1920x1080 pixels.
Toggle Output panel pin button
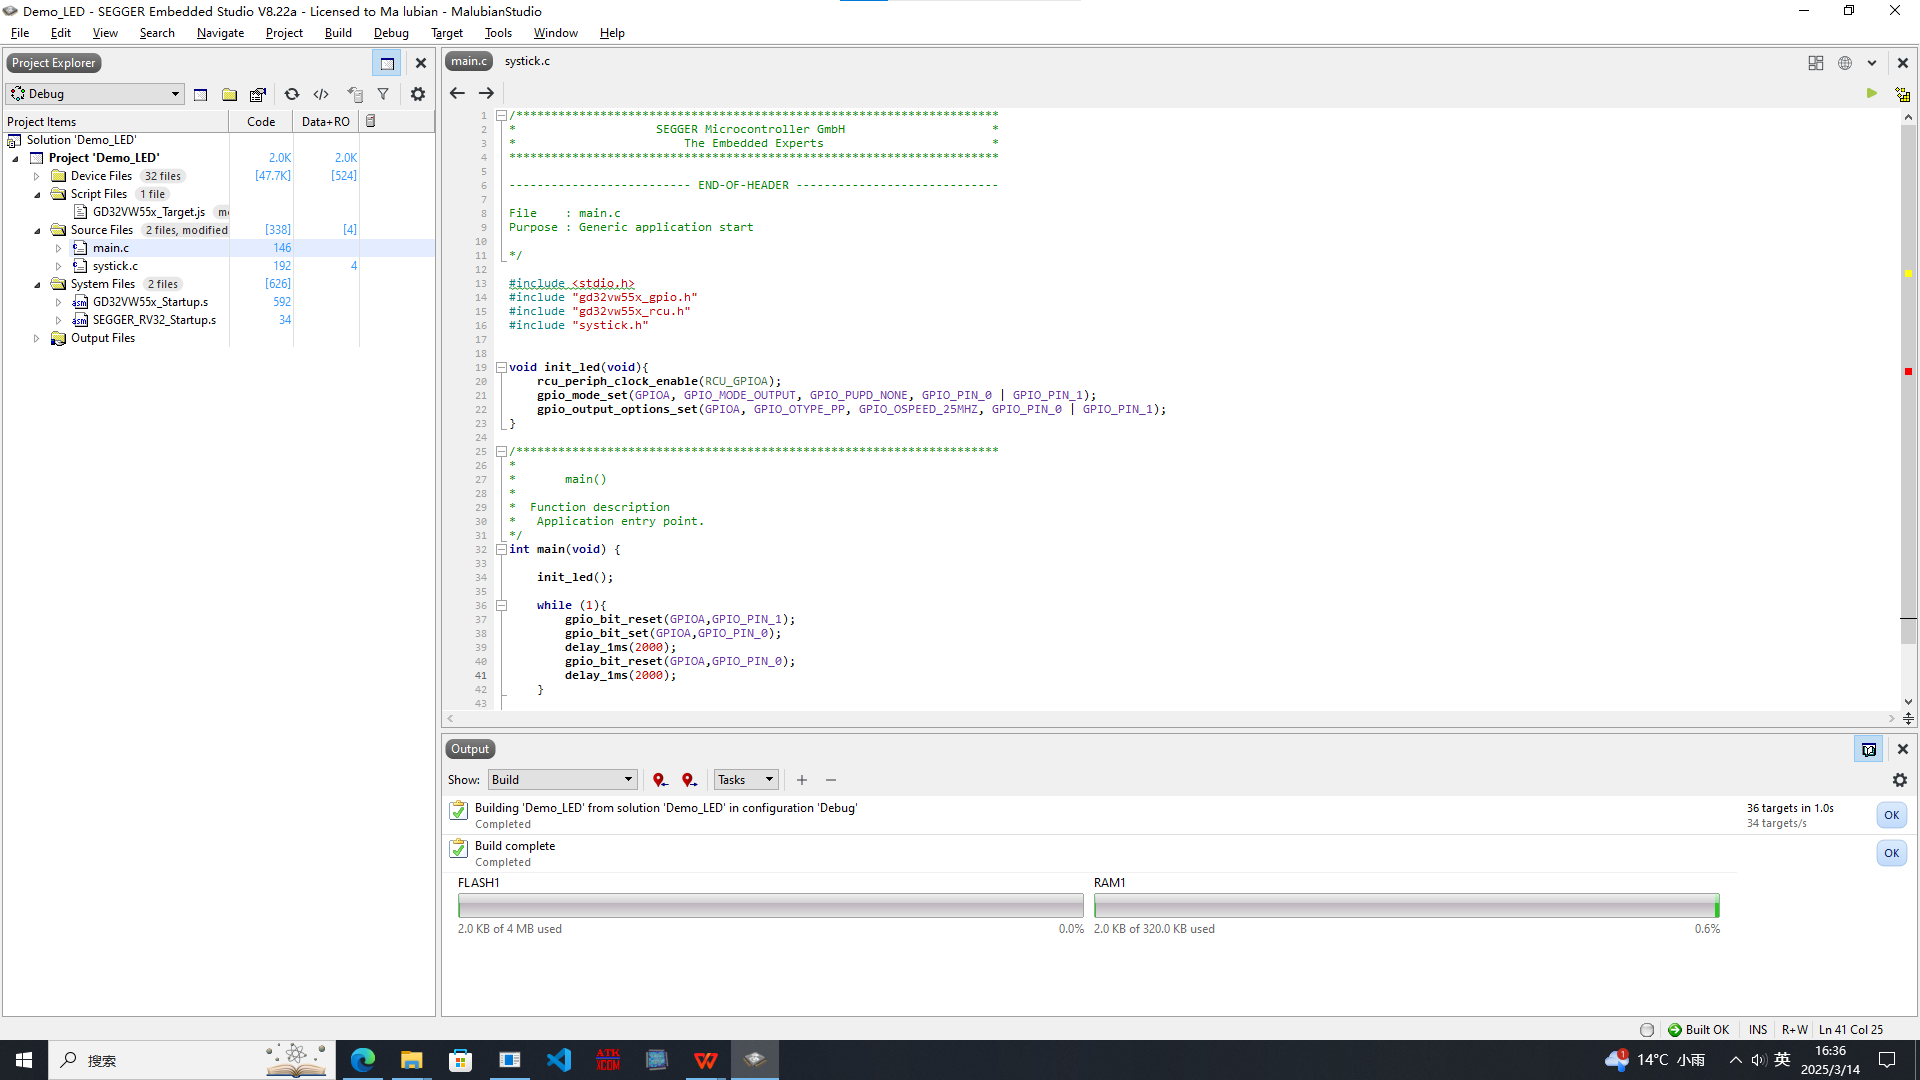(x=1868, y=749)
